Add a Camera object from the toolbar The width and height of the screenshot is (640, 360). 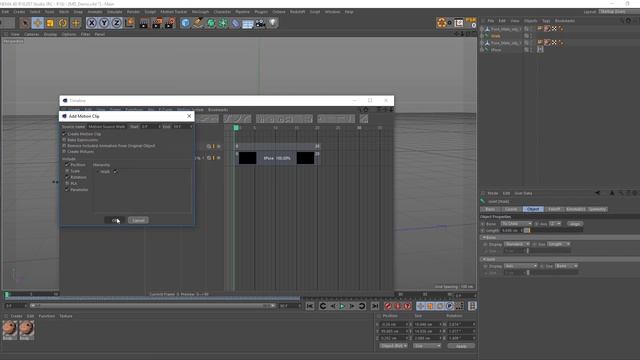pos(260,23)
